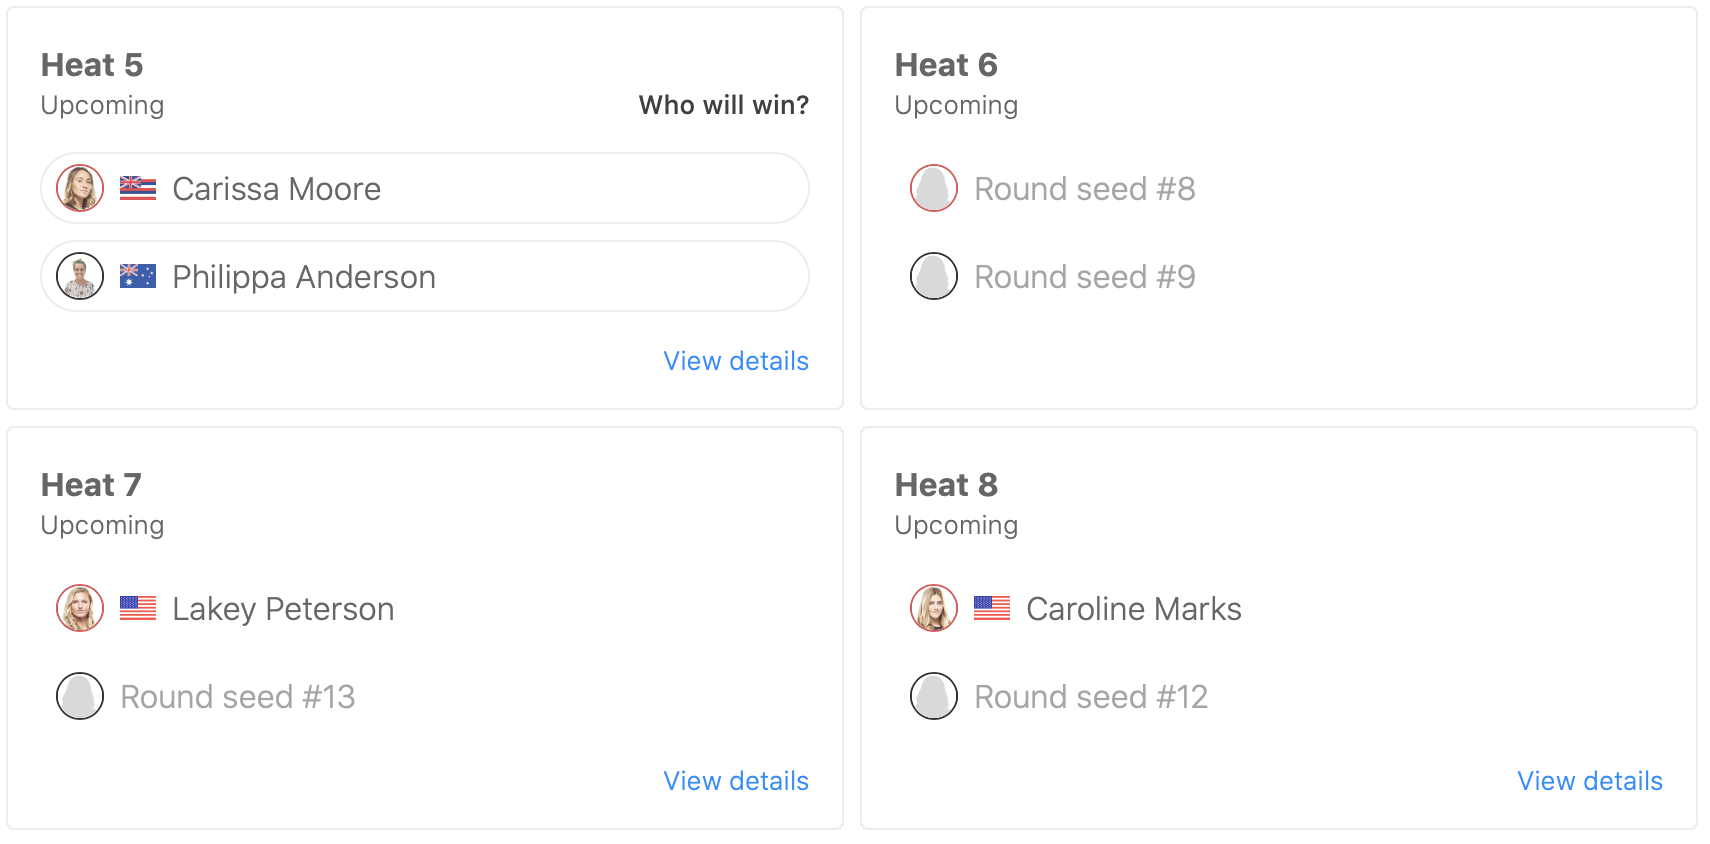Click the Australian flag beside Philippa Anderson
This screenshot has width=1710, height=844.
coord(138,276)
